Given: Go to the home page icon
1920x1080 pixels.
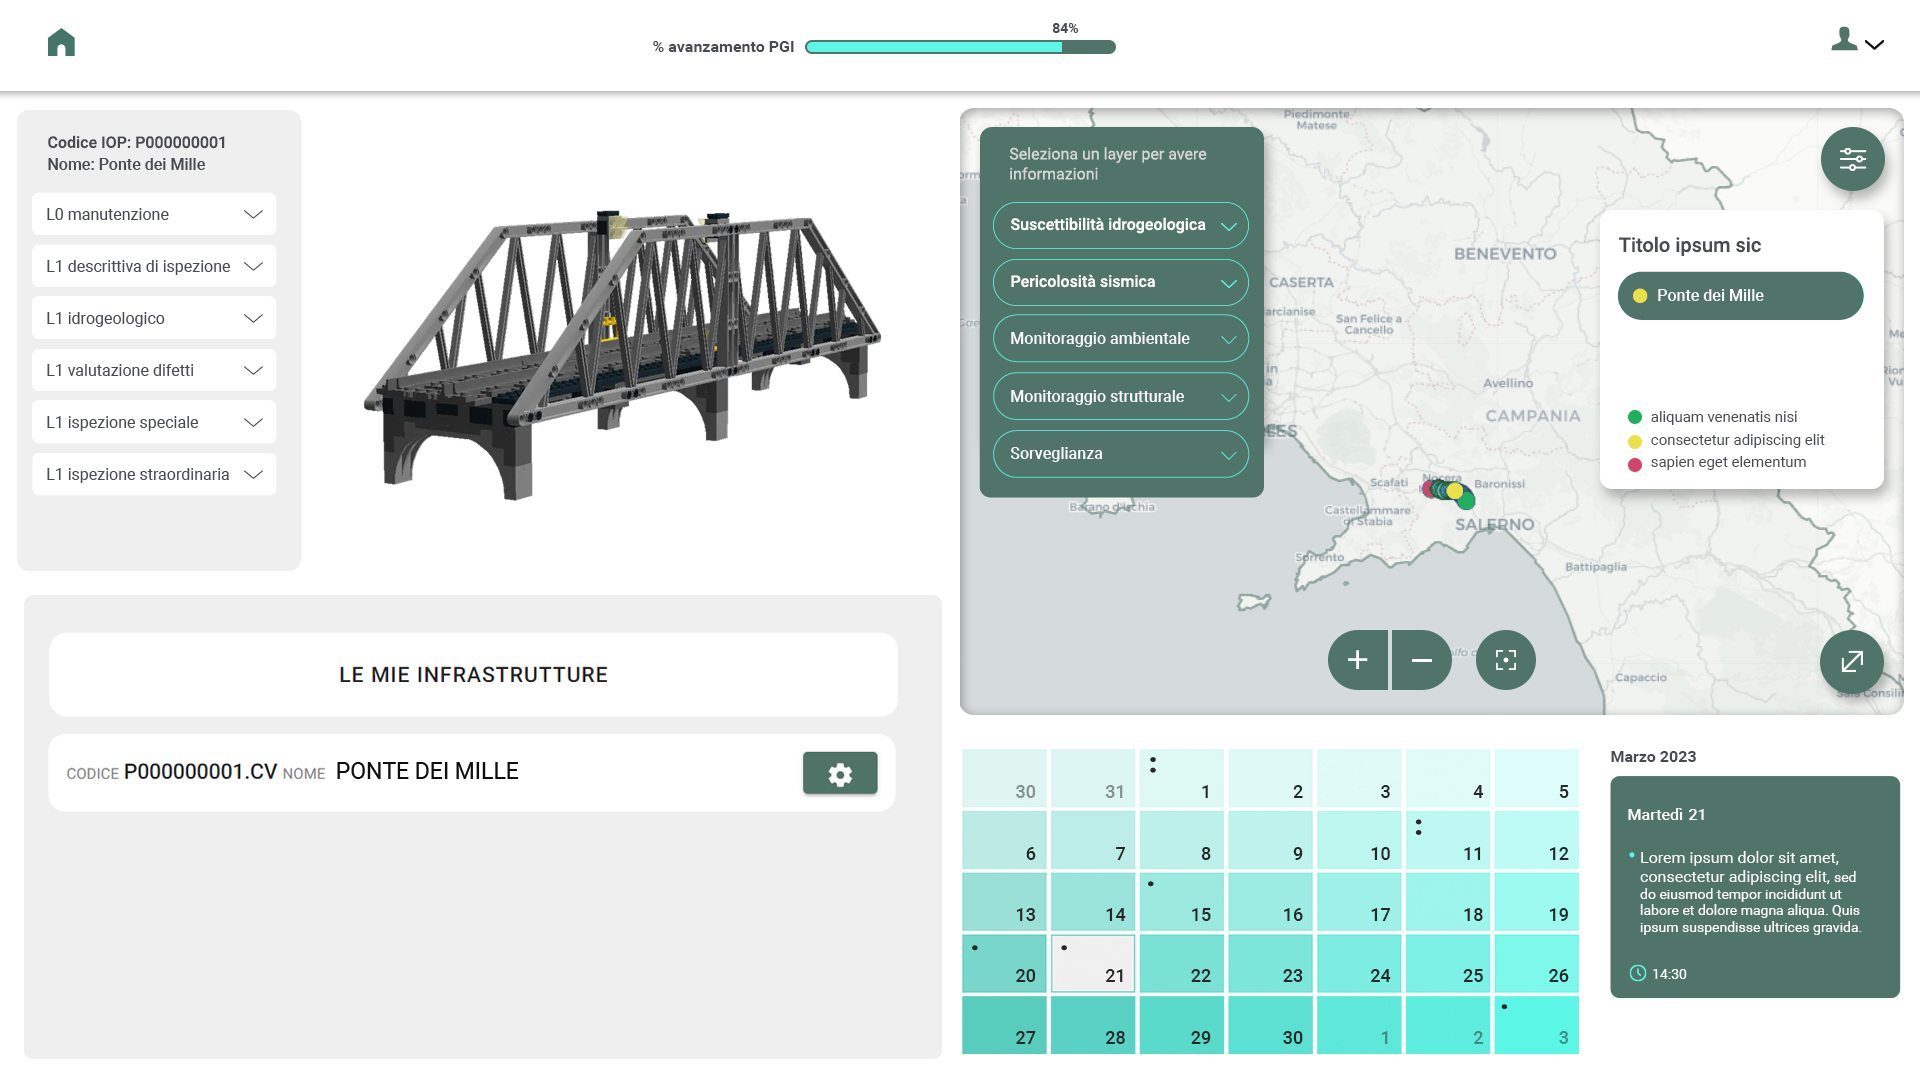Looking at the screenshot, I should 61,42.
